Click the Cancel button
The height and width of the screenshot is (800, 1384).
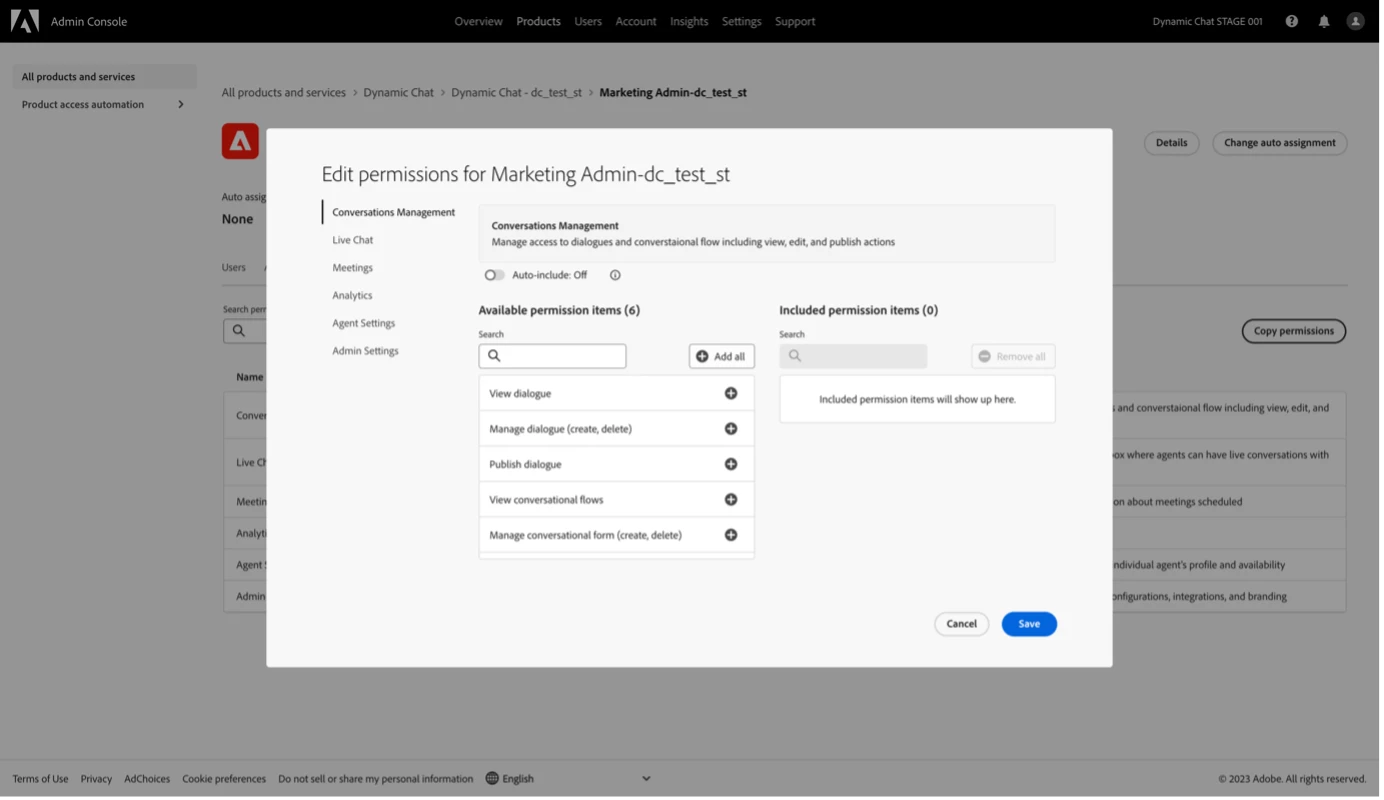click(x=964, y=626)
